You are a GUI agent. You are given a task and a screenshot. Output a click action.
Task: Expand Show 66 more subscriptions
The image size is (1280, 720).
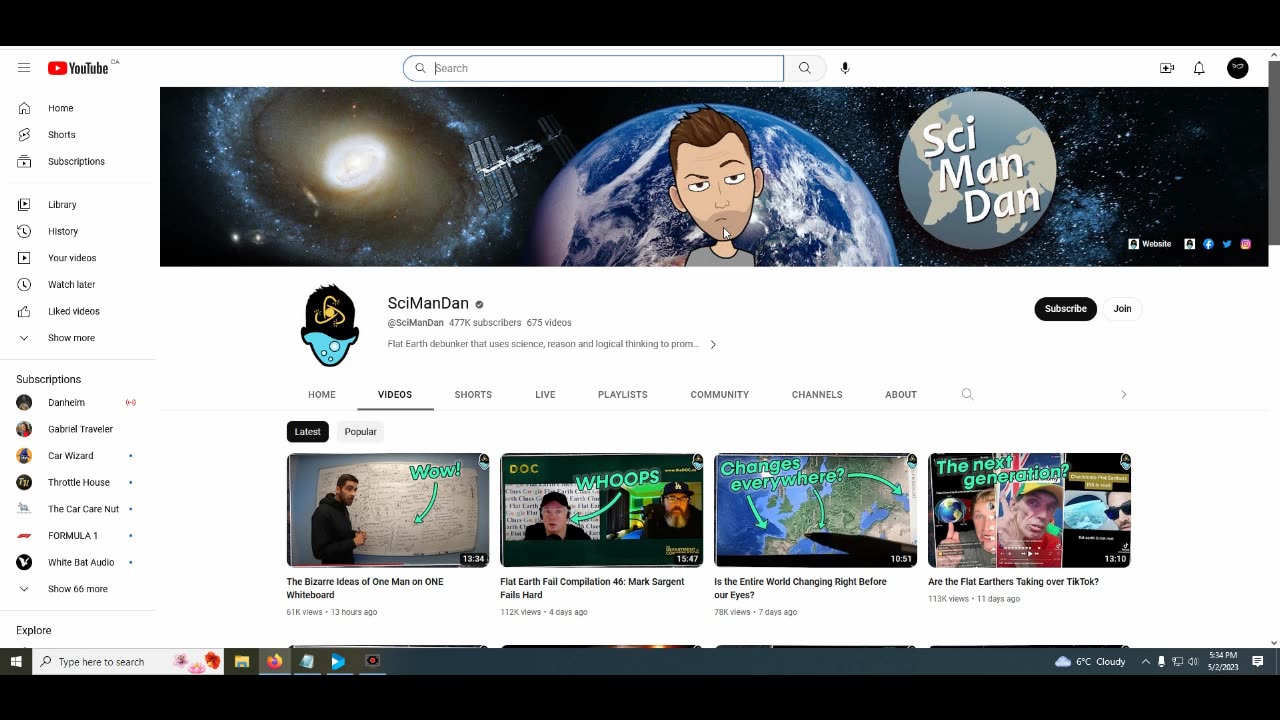[x=80, y=589]
